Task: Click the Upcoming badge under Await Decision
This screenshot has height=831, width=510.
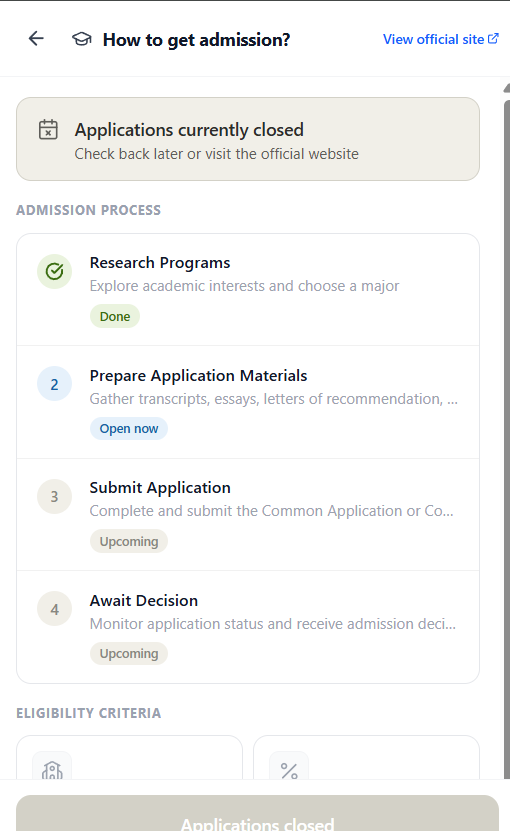Action: click(129, 653)
